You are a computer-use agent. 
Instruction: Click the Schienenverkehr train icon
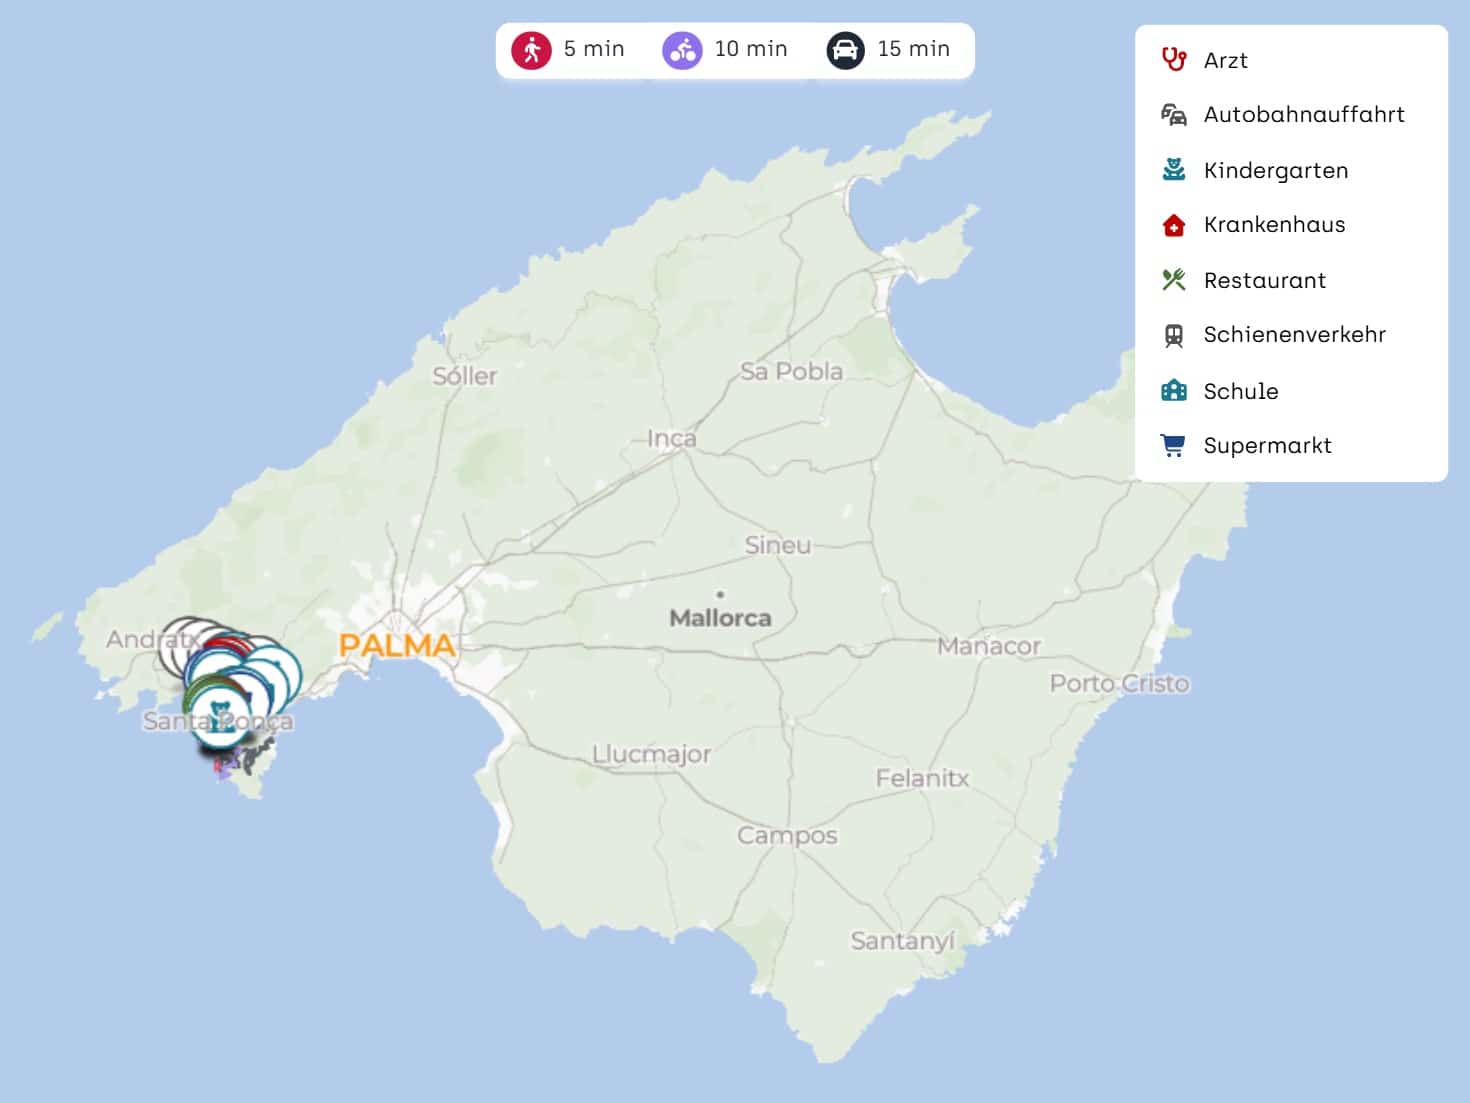tap(1173, 335)
